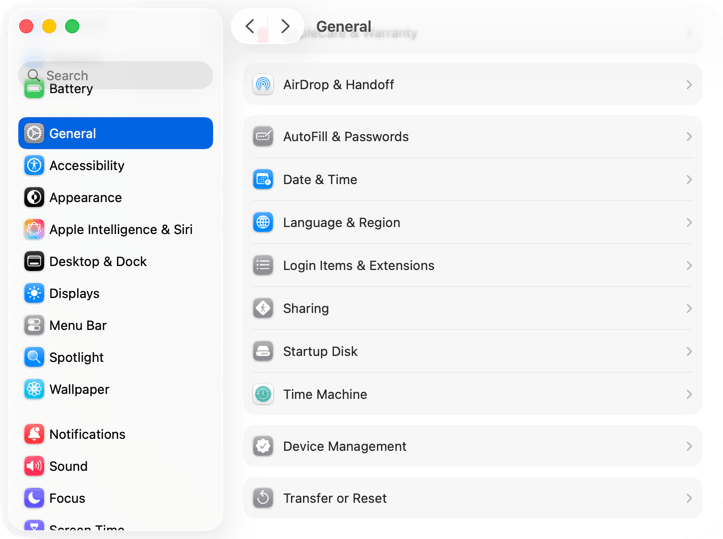
Task: Click the Search field in sidebar
Action: click(x=115, y=75)
